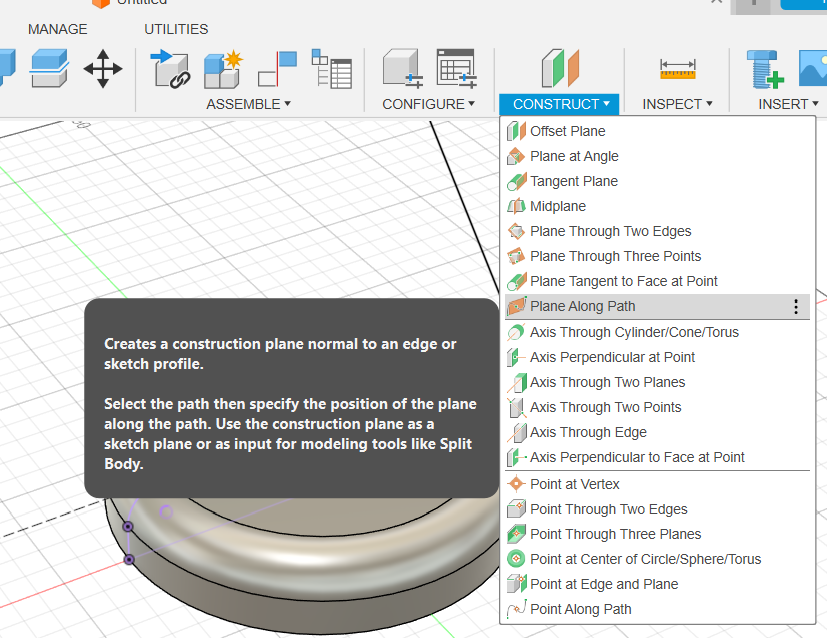This screenshot has width=827, height=638.
Task: Open the CONFIGURE dropdown
Action: click(x=428, y=104)
